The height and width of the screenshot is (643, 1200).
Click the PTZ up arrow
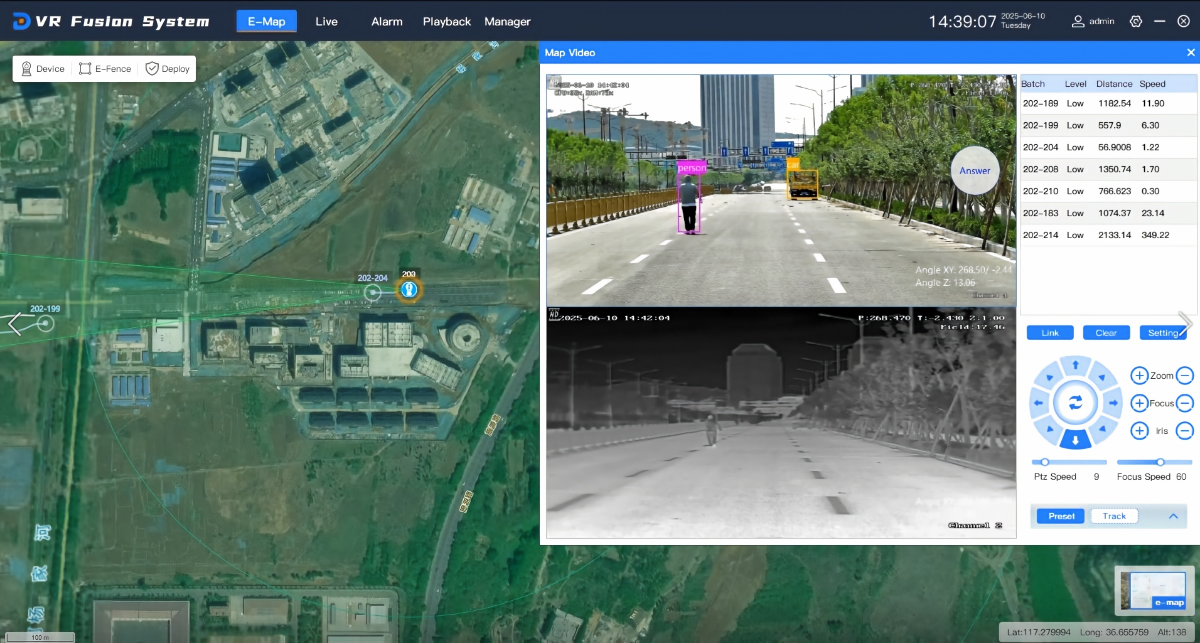click(1075, 365)
